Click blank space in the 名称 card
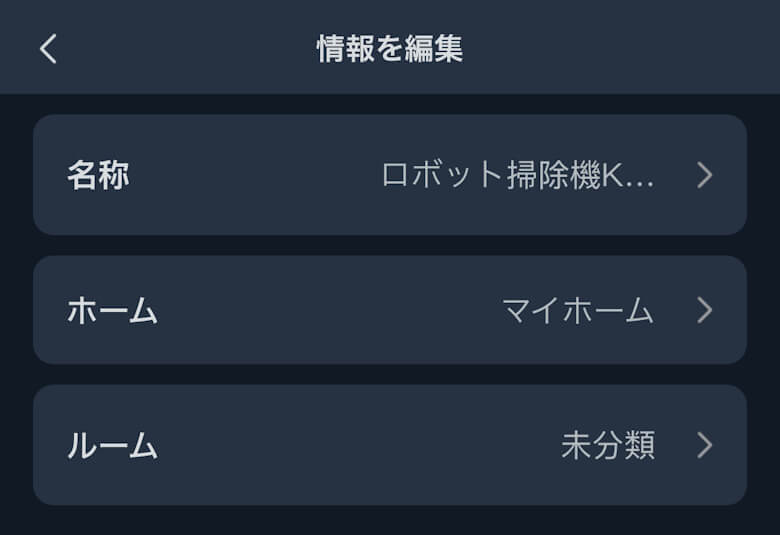 250,176
